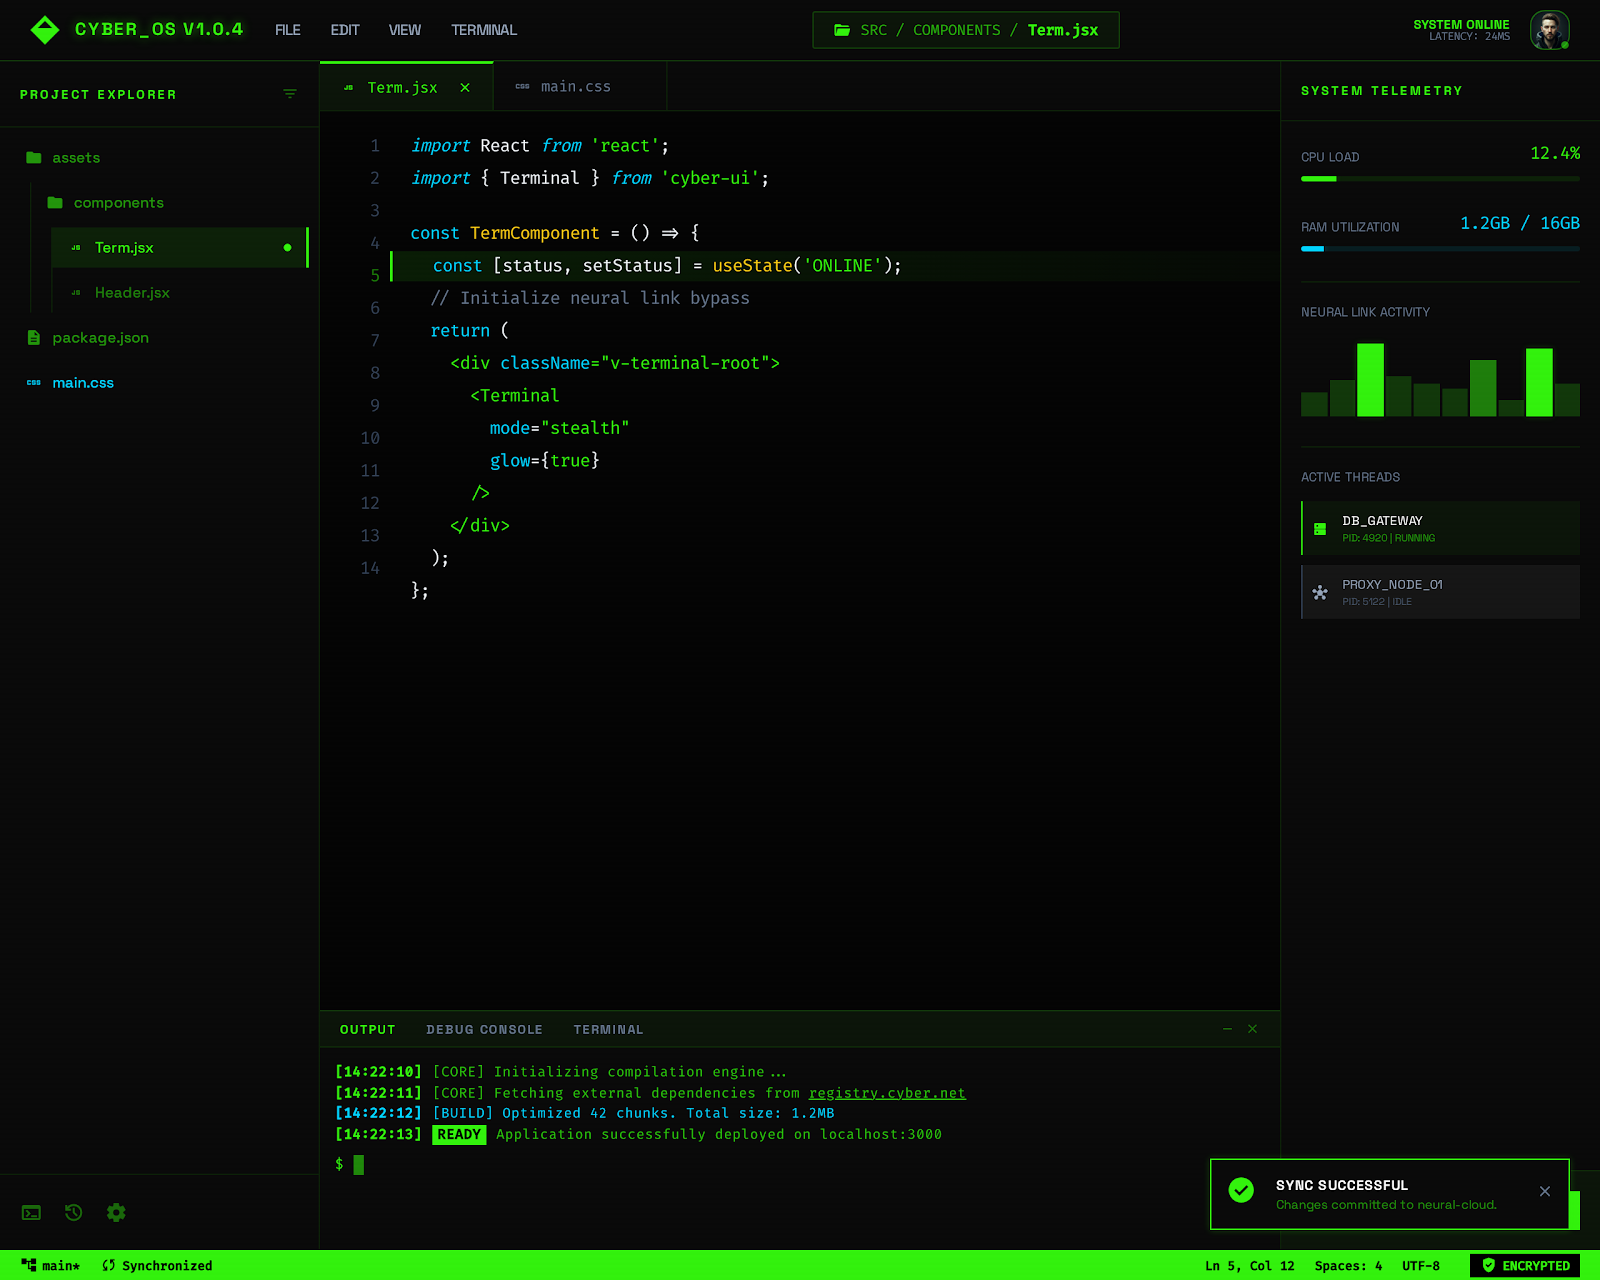Screen dimensions: 1600x1280
Task: Follow the registry.cyber.net link
Action: tap(887, 1093)
